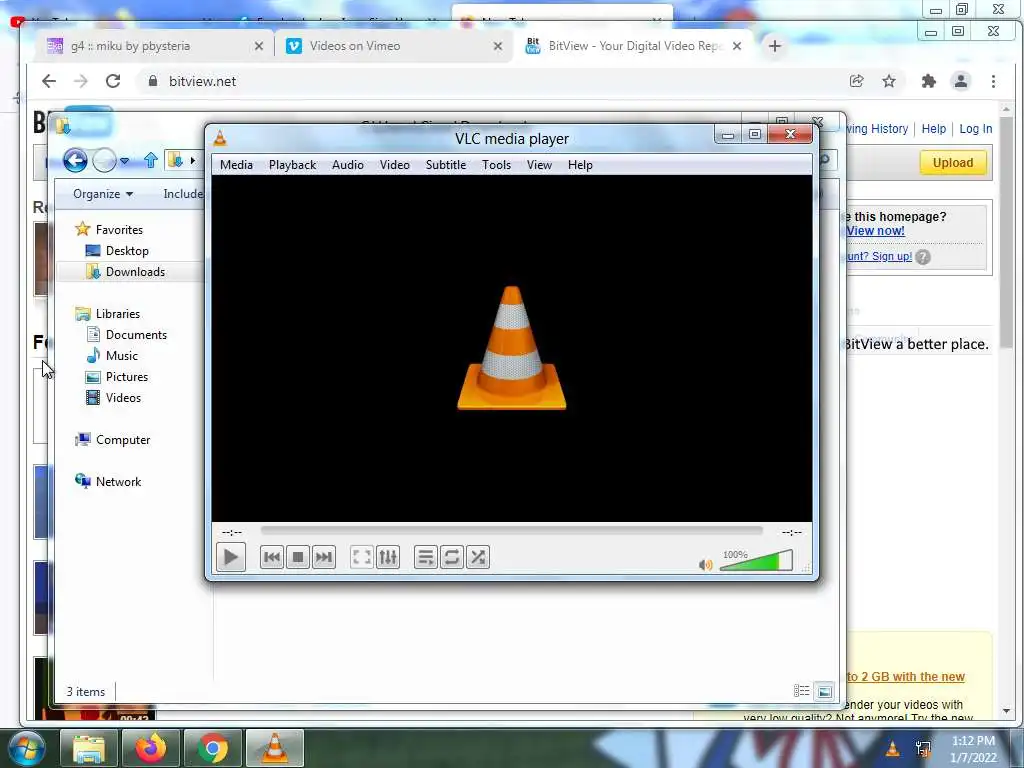This screenshot has height=768, width=1024.
Task: Mute audio via VLC speaker icon
Action: click(x=705, y=564)
